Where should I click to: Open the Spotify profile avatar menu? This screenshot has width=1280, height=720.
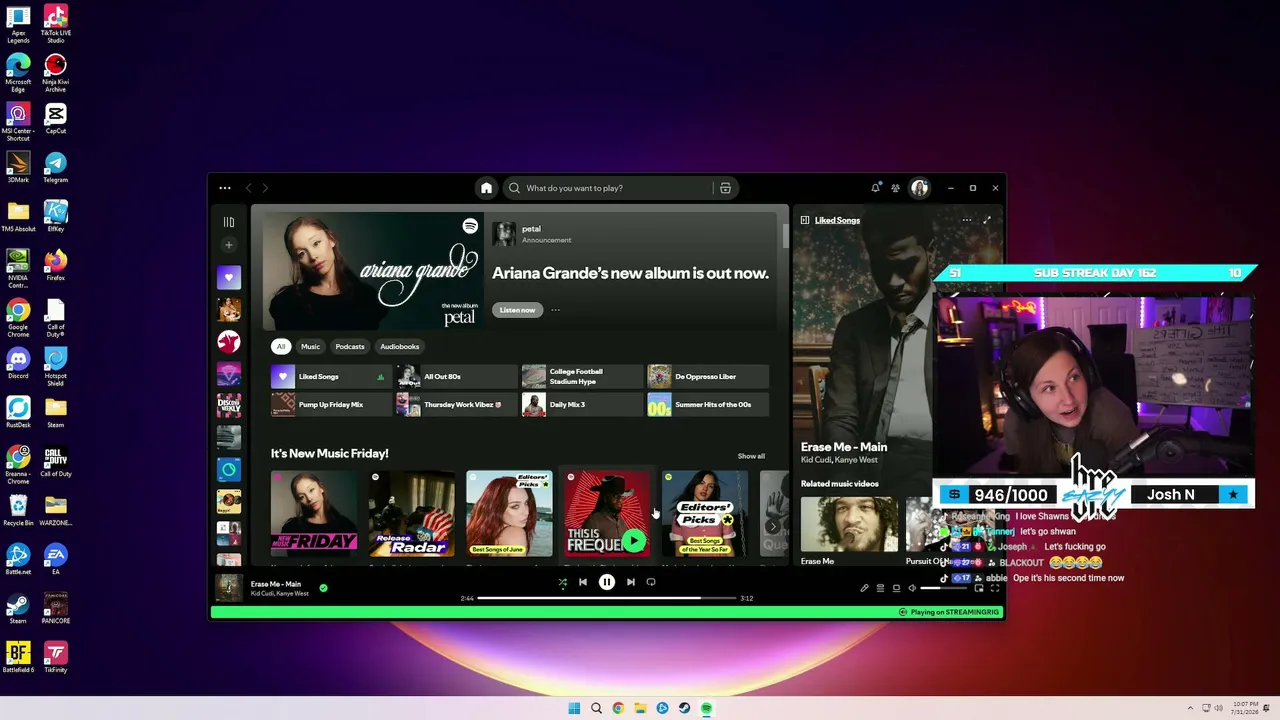(x=919, y=188)
